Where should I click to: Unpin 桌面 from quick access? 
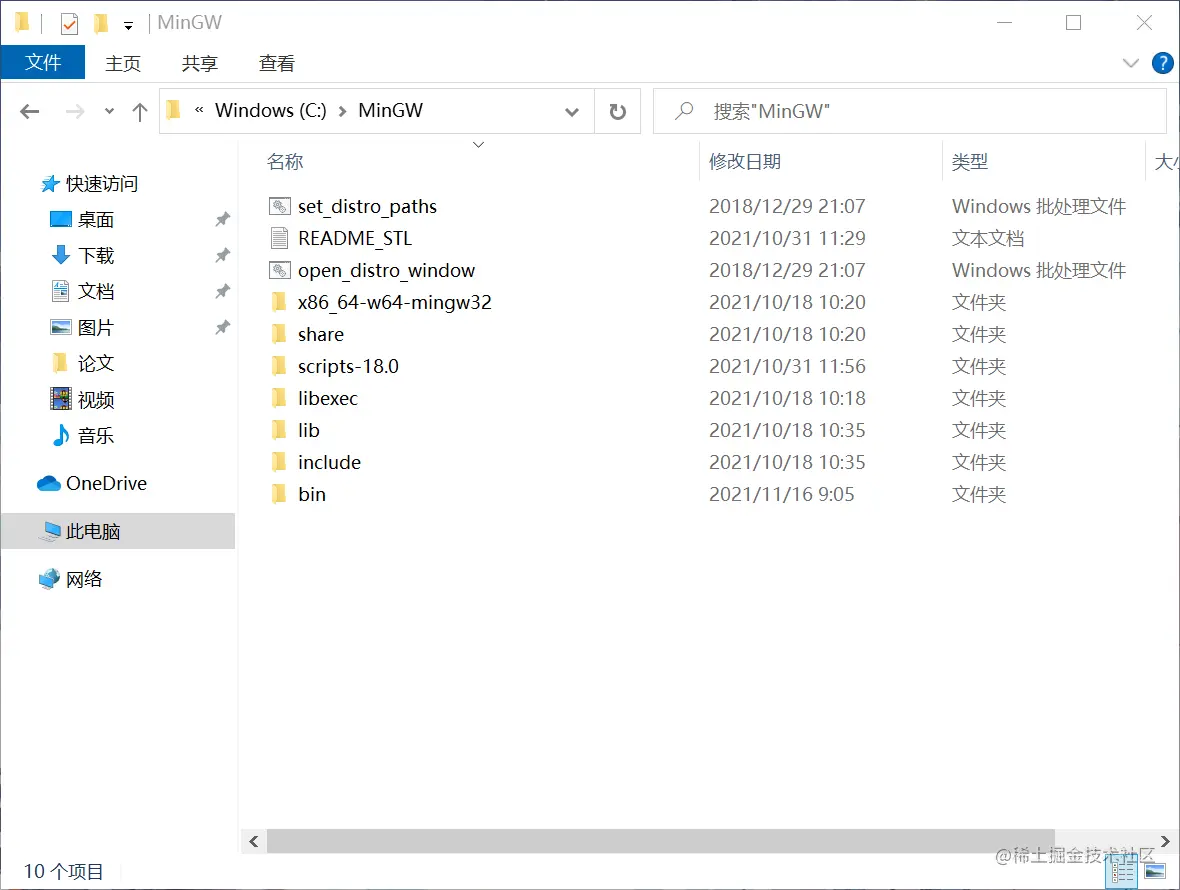click(222, 219)
